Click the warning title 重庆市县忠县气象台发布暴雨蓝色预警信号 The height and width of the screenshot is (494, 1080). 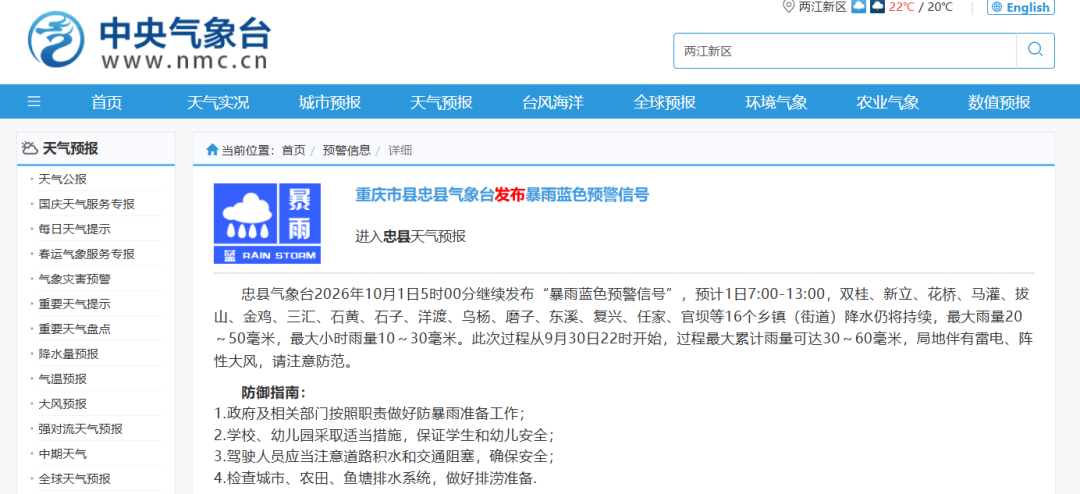click(502, 194)
